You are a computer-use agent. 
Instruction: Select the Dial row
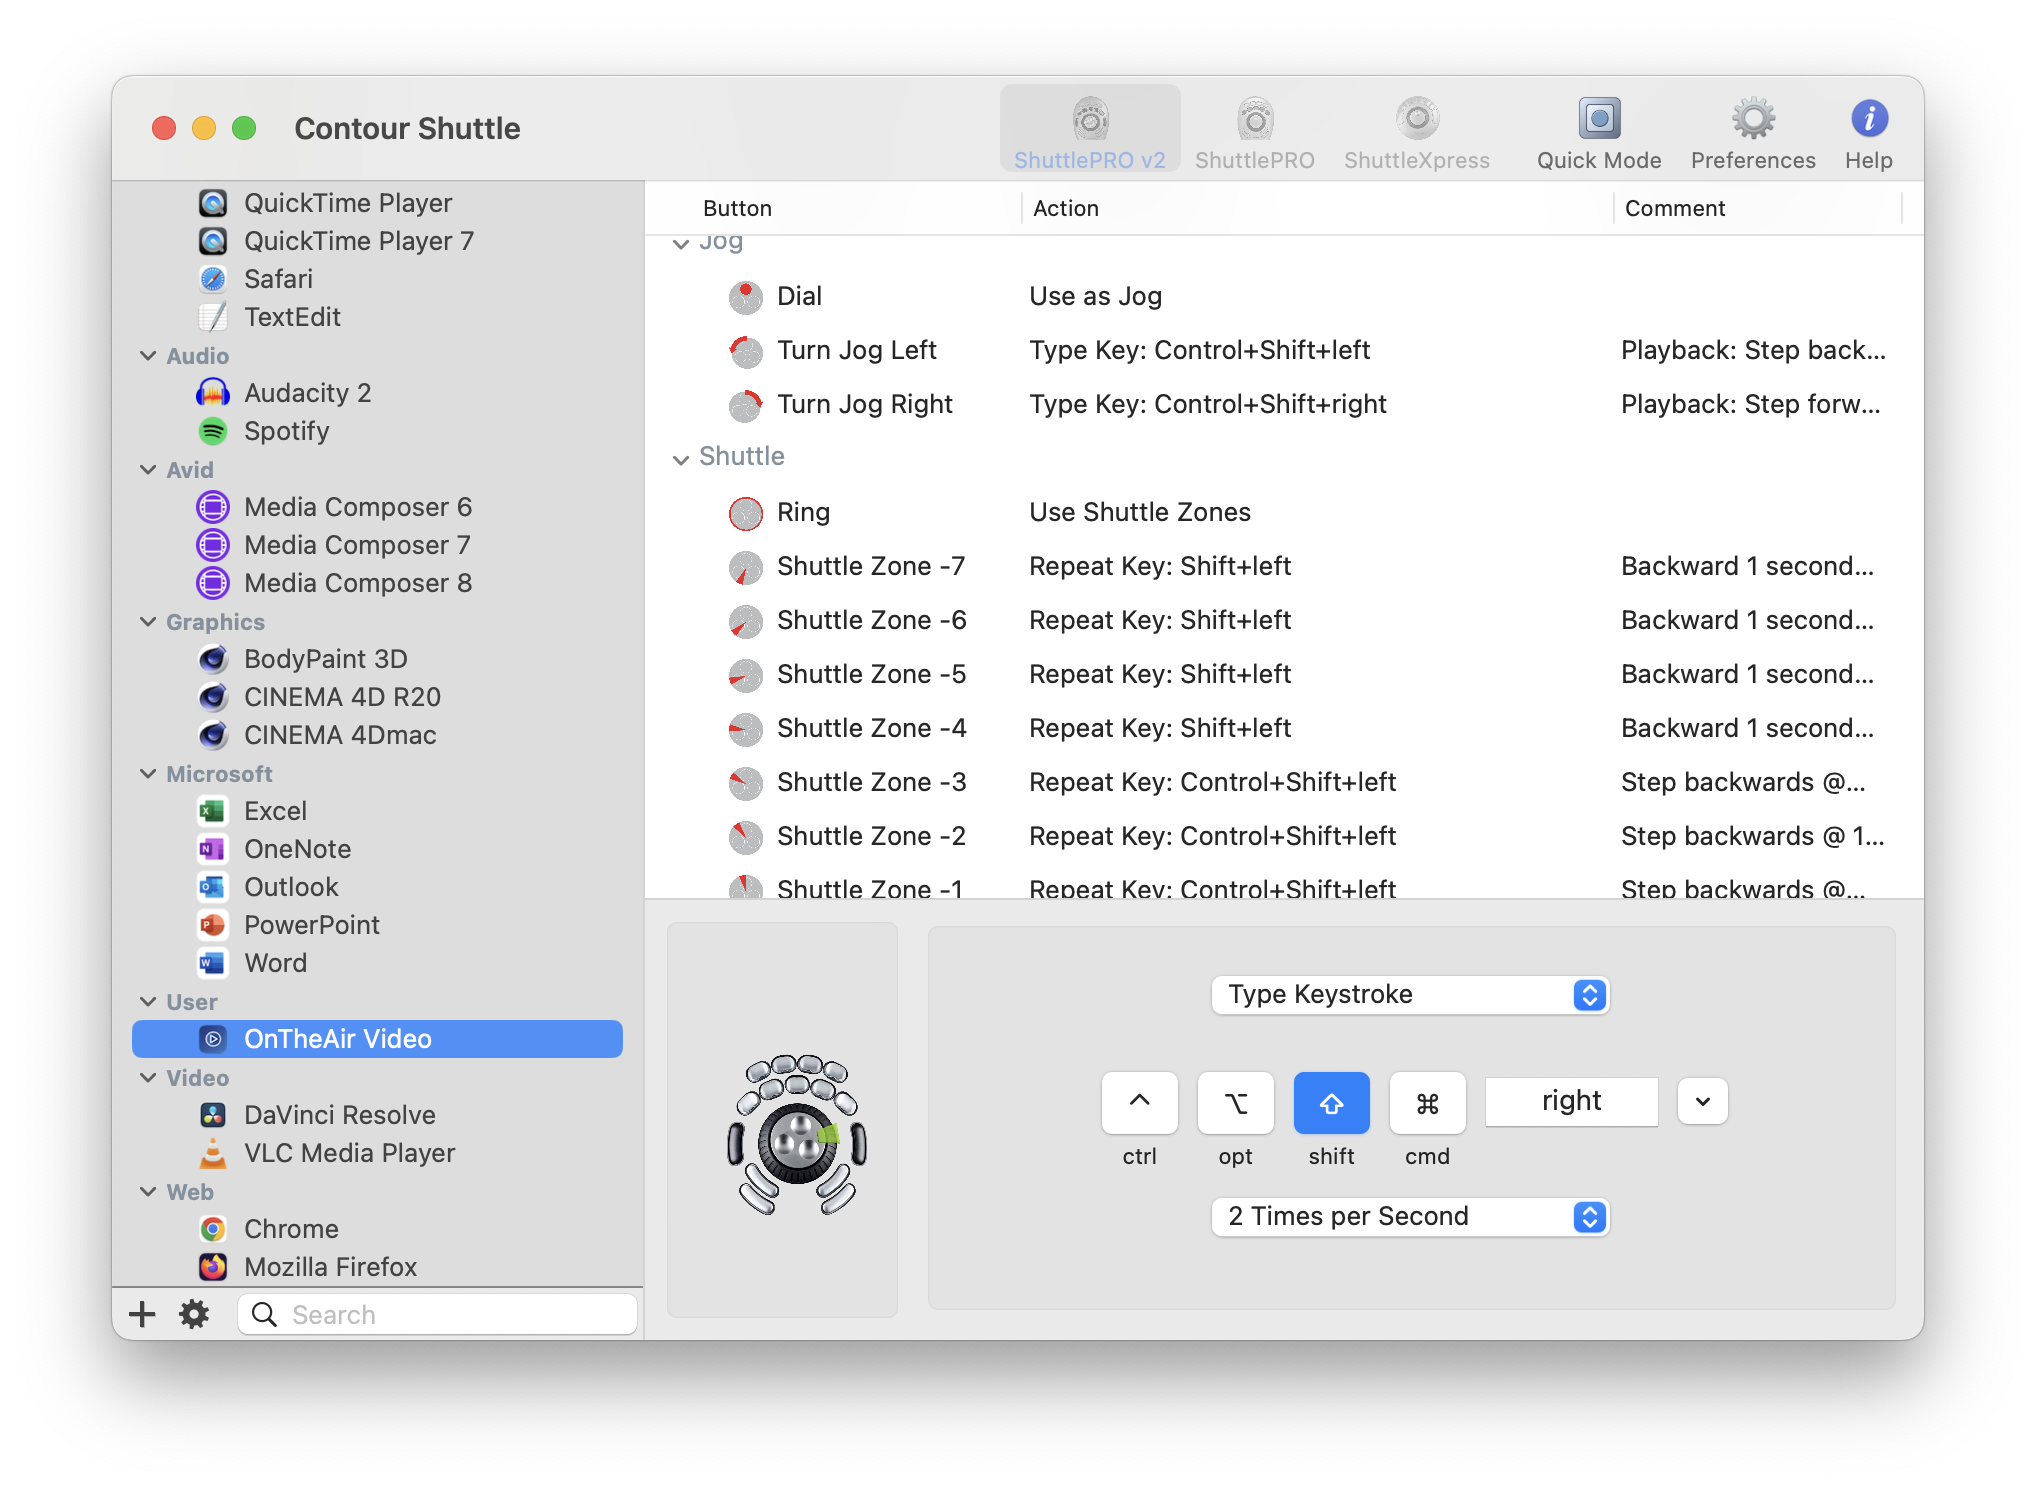coord(1284,296)
